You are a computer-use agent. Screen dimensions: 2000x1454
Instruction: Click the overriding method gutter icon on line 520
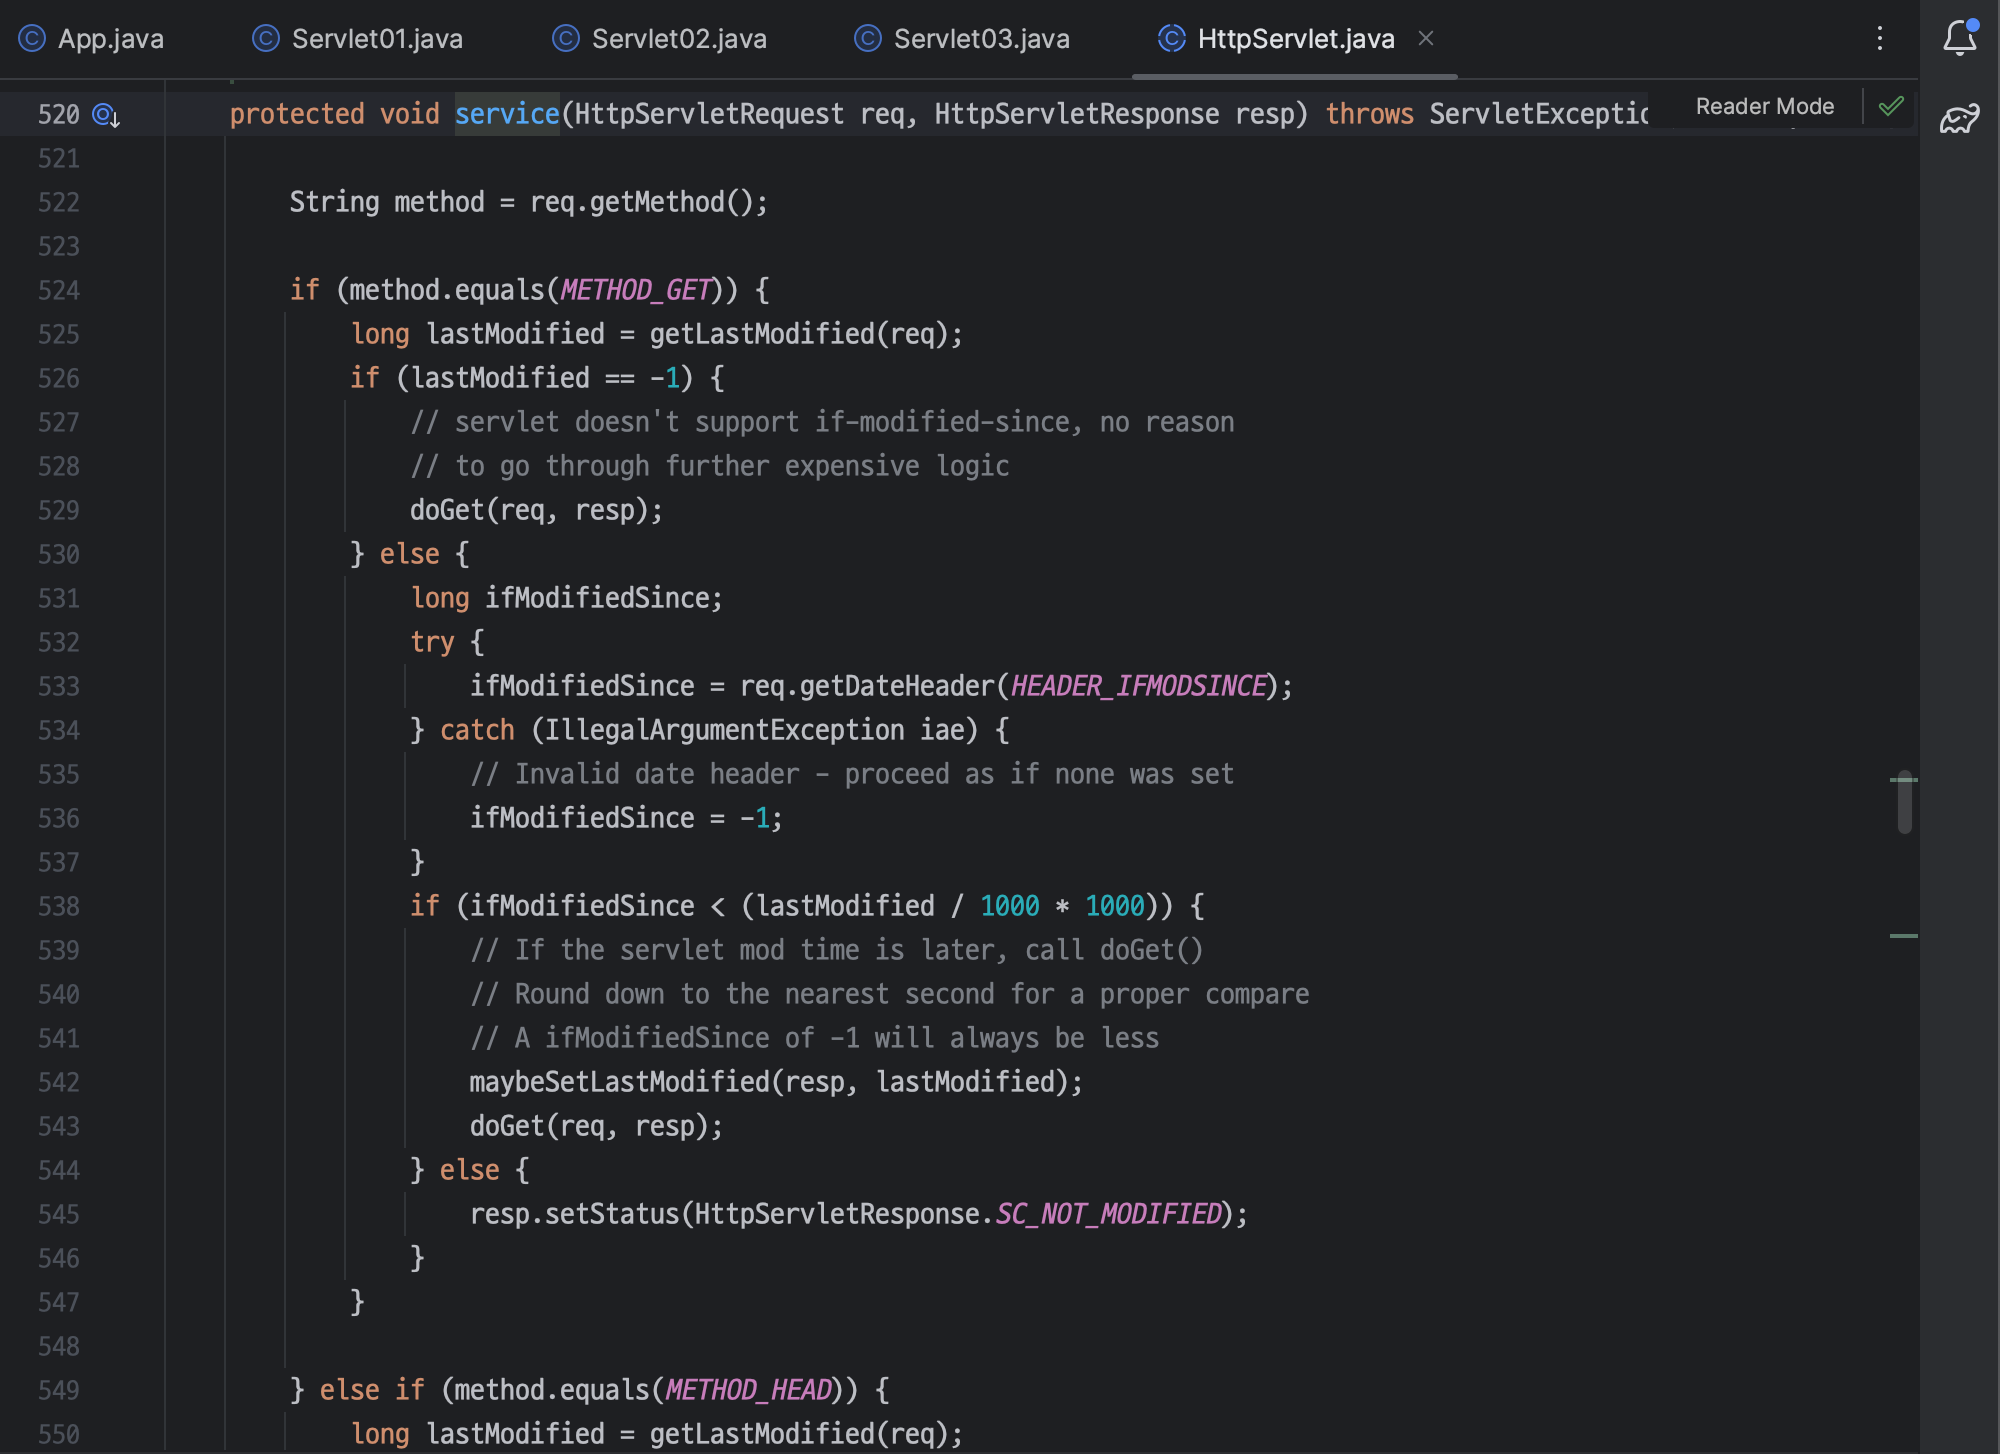pyautogui.click(x=106, y=115)
